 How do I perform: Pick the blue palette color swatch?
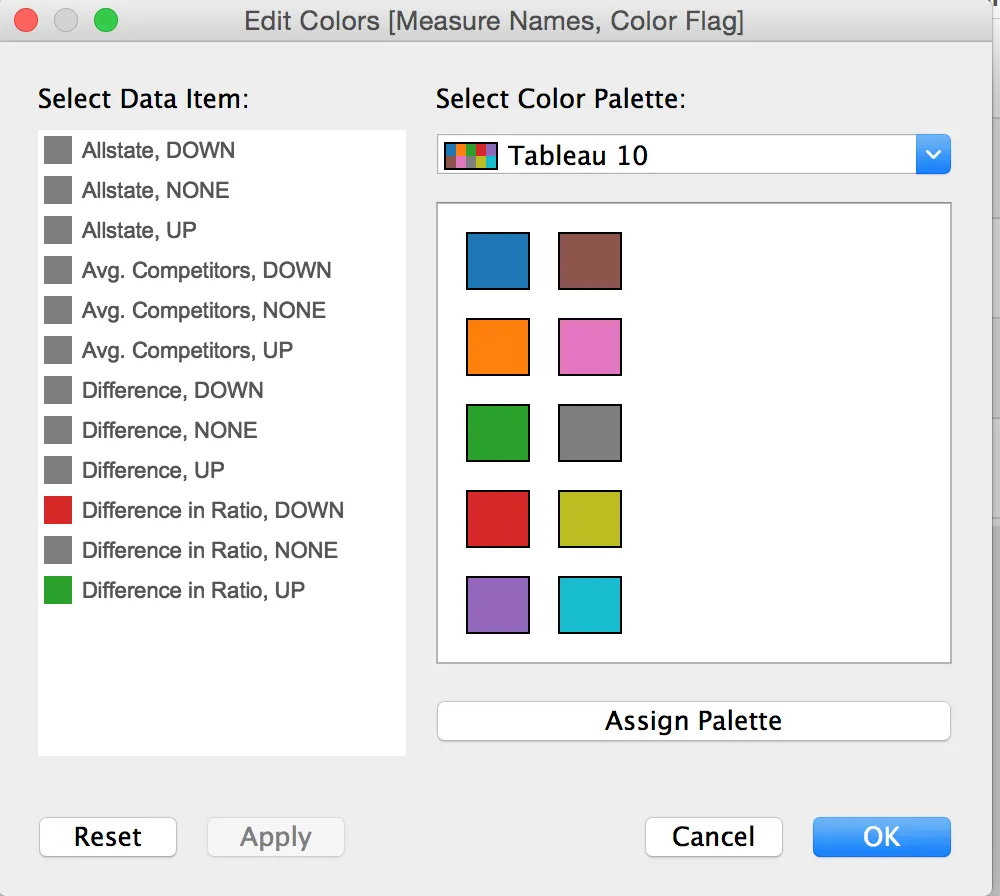[497, 261]
